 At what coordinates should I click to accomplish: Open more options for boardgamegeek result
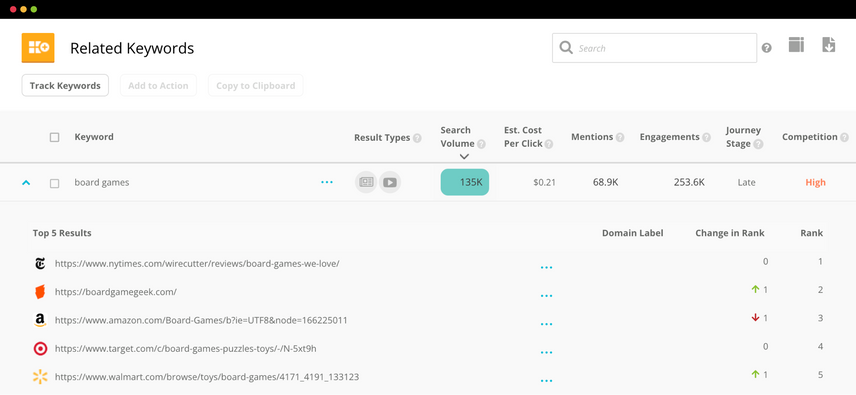tap(546, 296)
